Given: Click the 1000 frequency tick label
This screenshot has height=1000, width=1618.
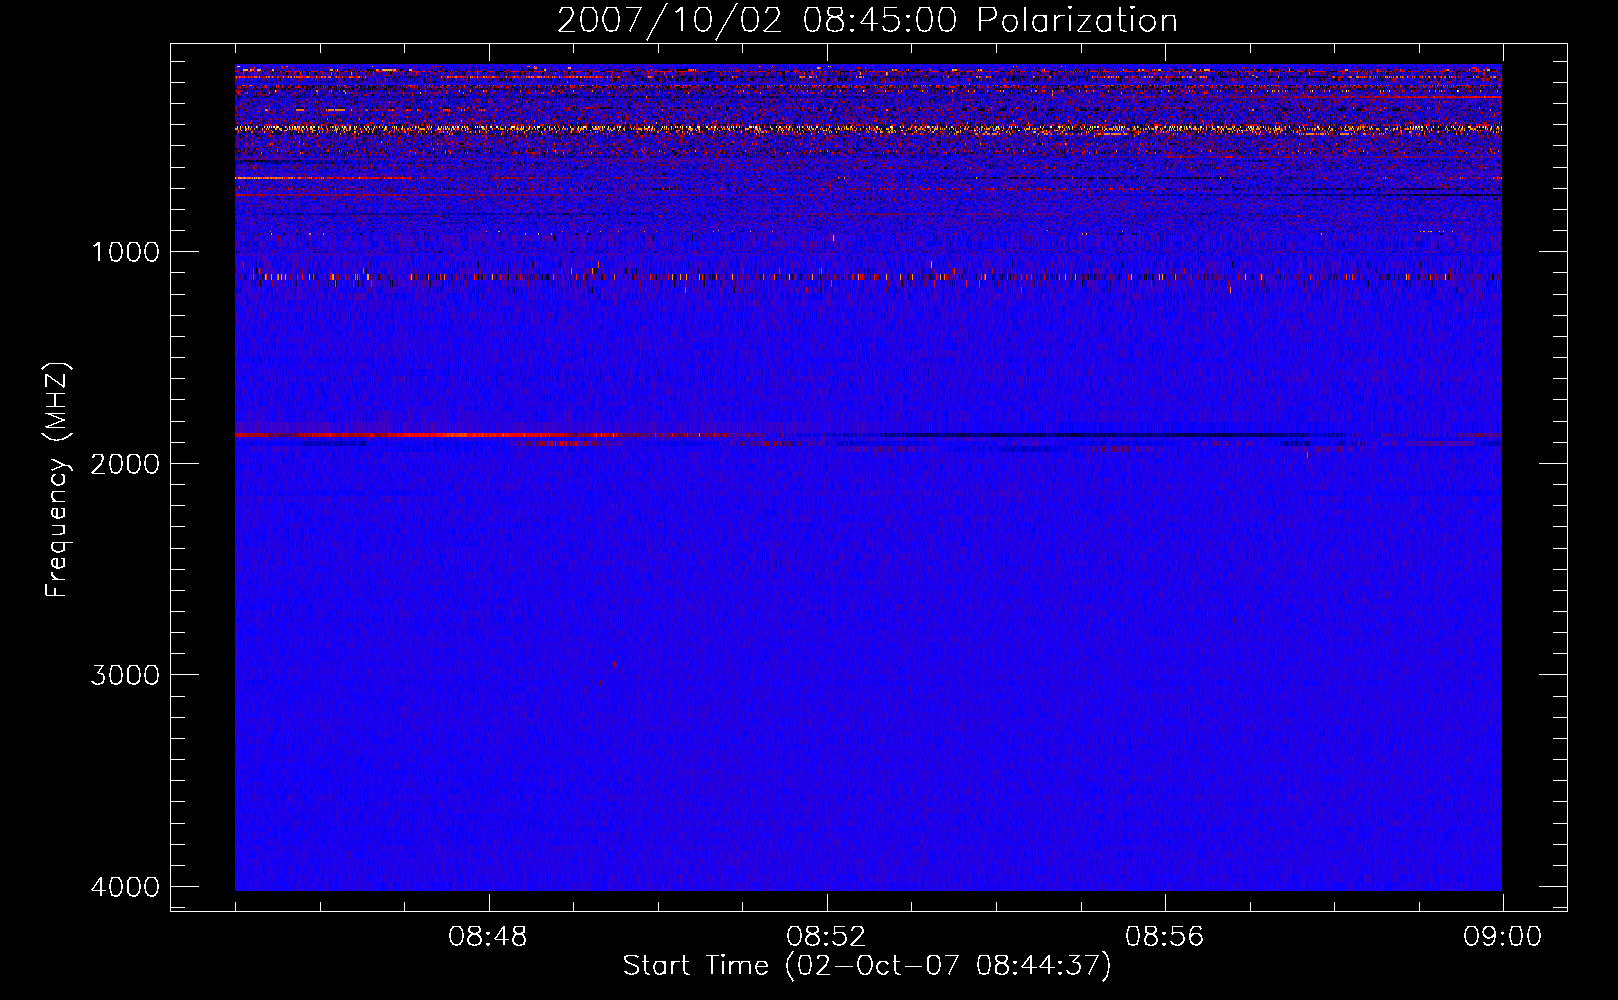Looking at the screenshot, I should tap(126, 252).
